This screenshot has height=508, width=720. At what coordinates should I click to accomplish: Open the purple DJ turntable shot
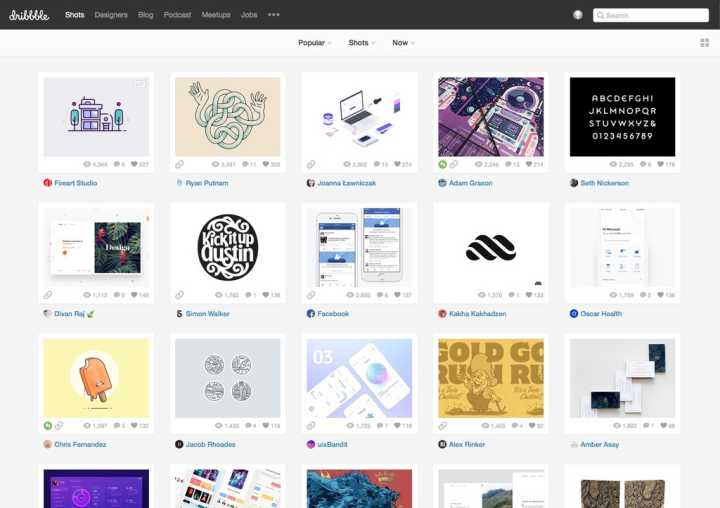491,117
